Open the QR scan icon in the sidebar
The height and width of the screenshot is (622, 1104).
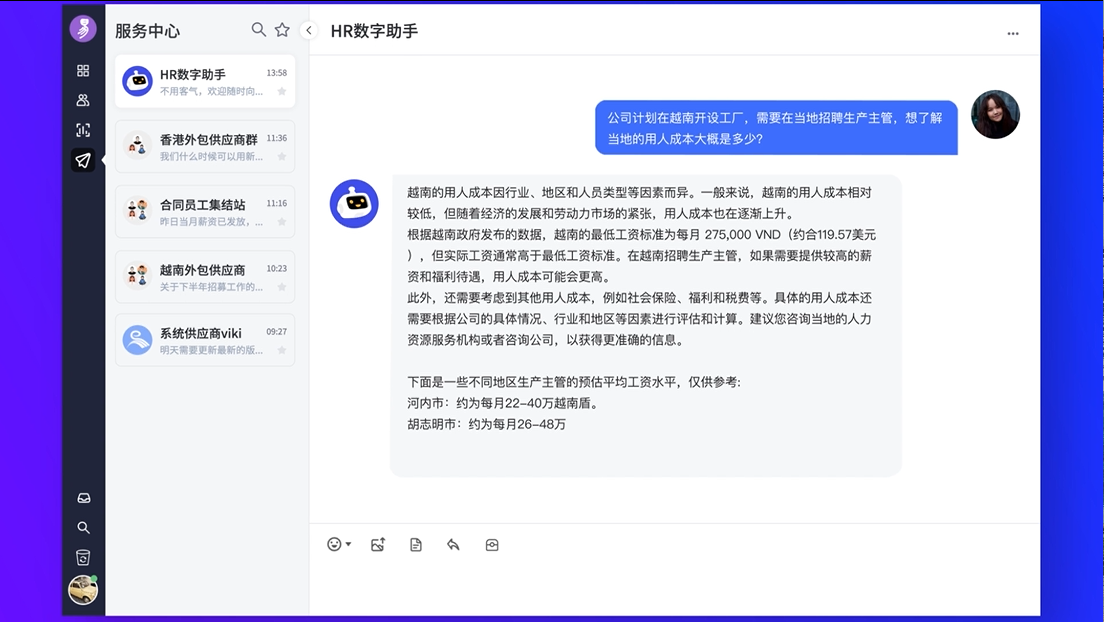pyautogui.click(x=84, y=130)
